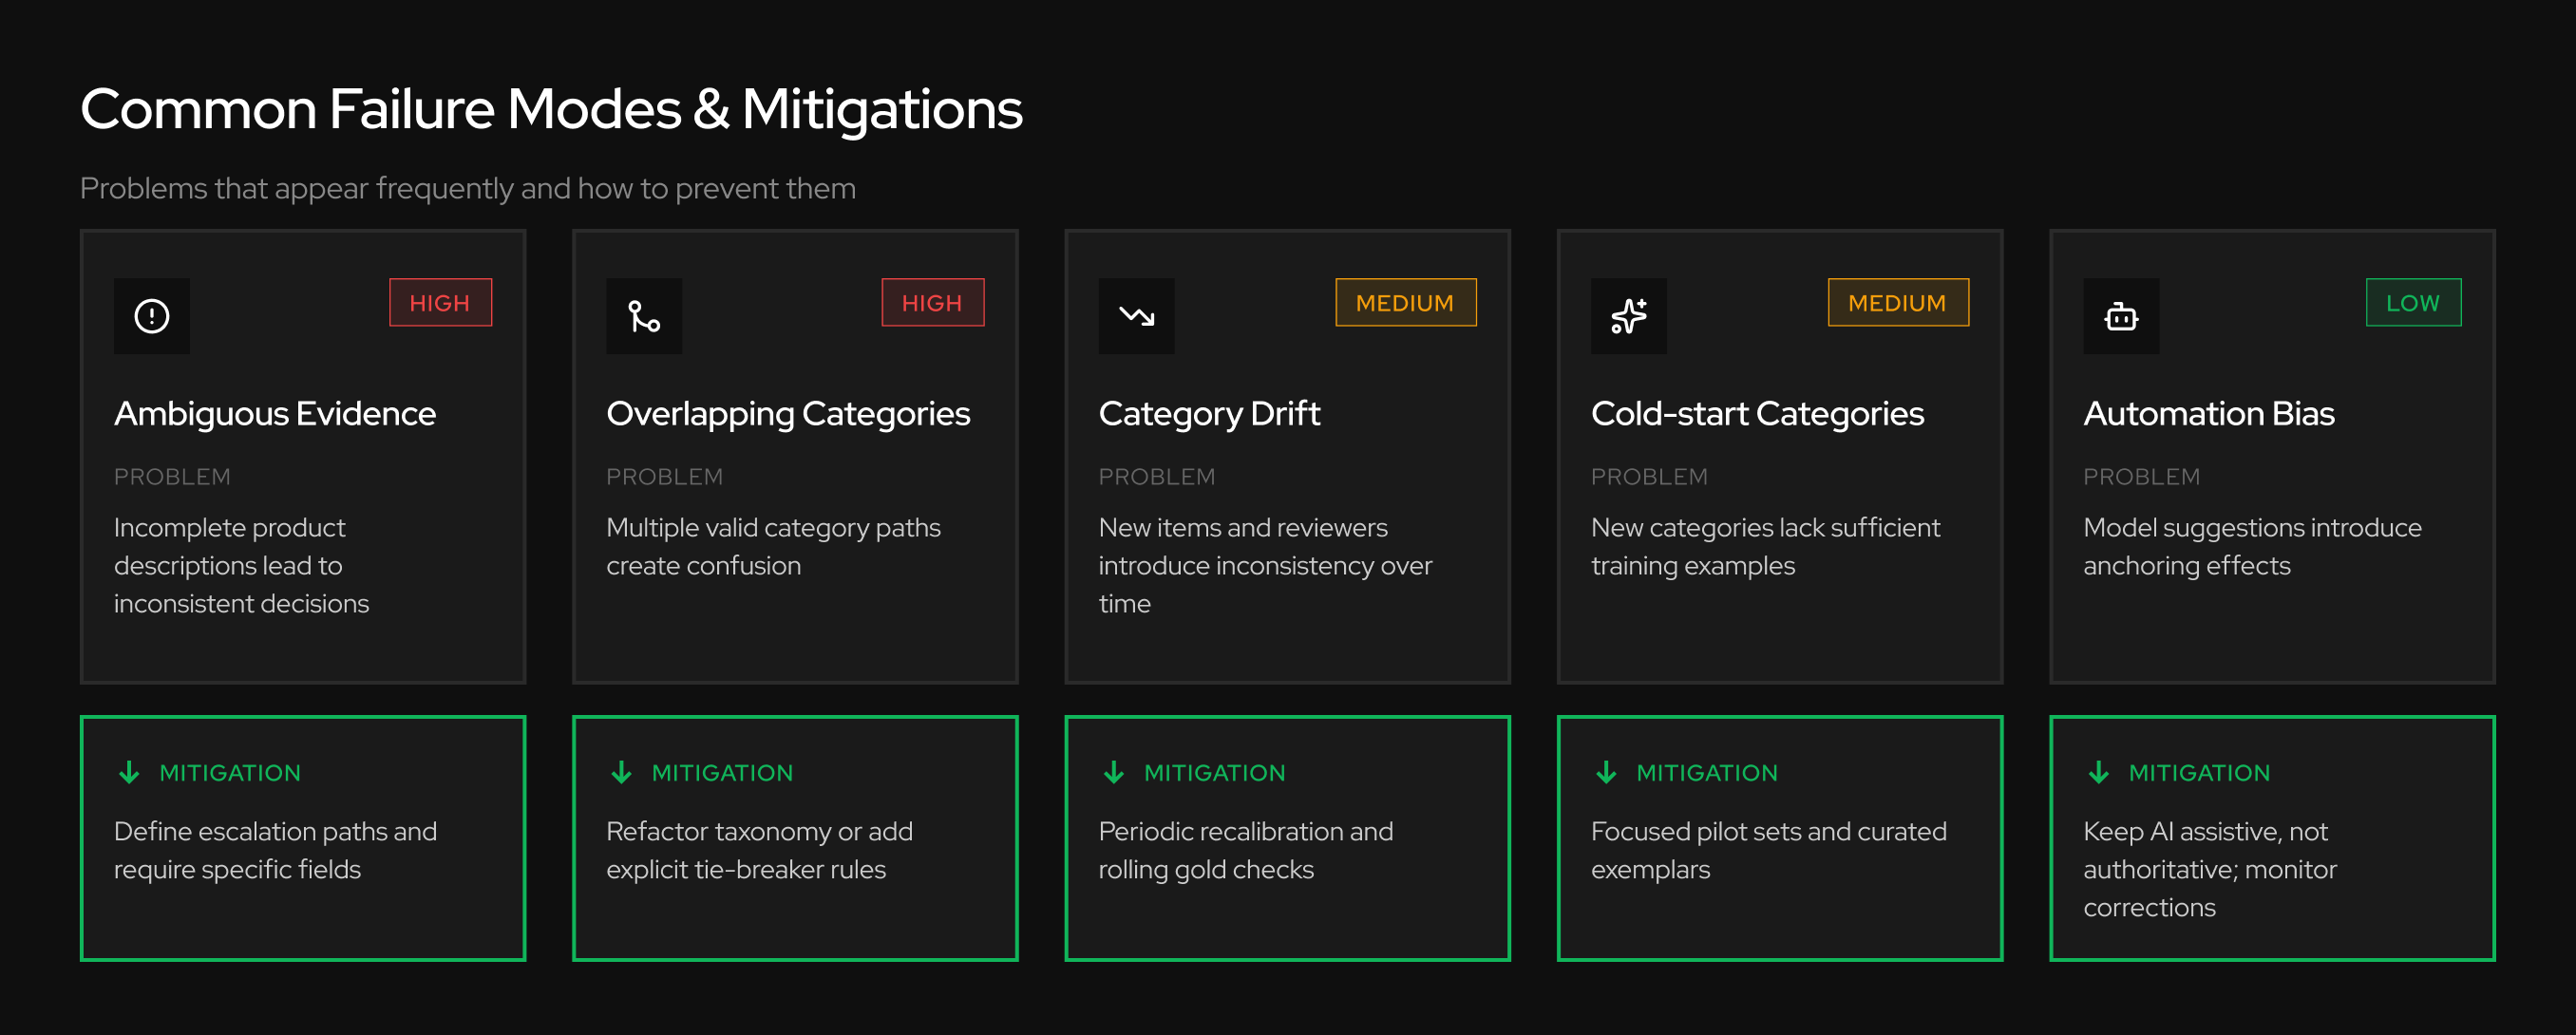Click the trending-down icon on Category Drift

pyautogui.click(x=1136, y=316)
